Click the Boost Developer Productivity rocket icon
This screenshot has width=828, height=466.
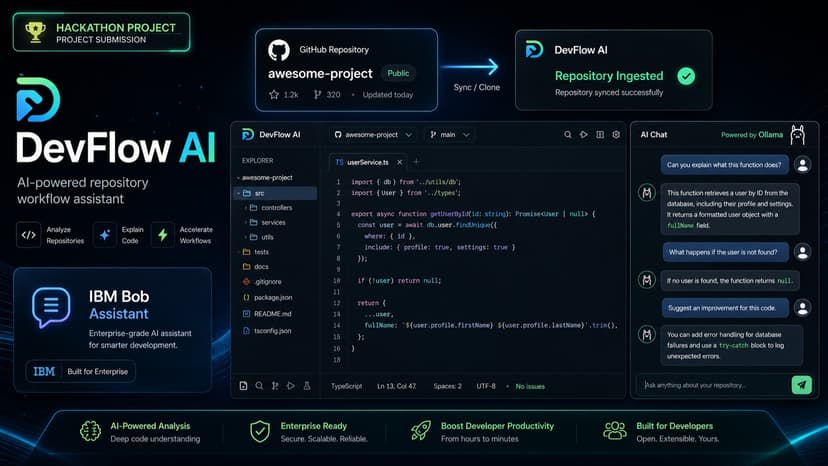click(x=421, y=431)
